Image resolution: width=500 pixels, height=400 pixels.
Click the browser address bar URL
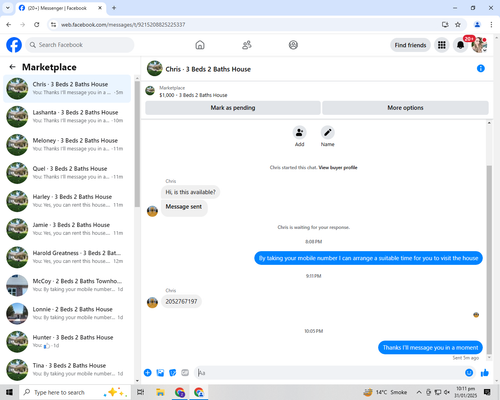pos(123,25)
